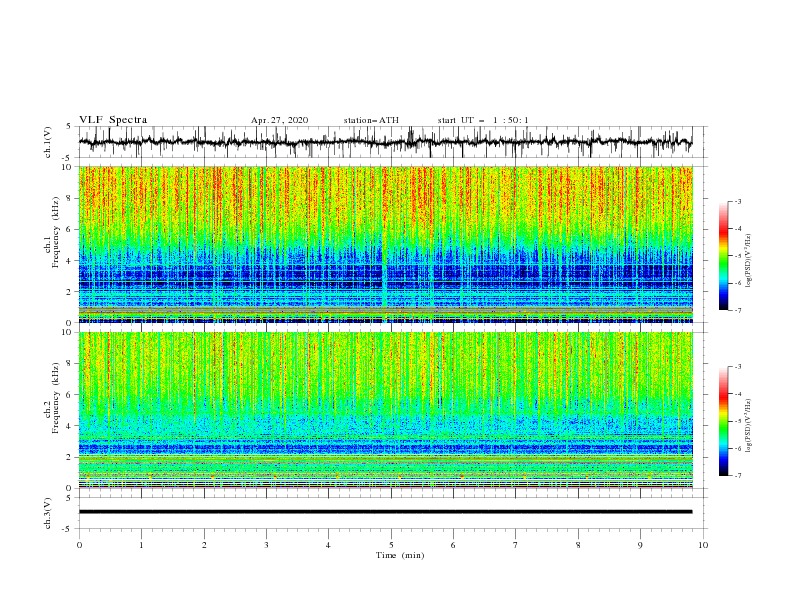Viewport: 792px width, 612px height.
Task: Click time axis tick label '10'
Action: 703,545
